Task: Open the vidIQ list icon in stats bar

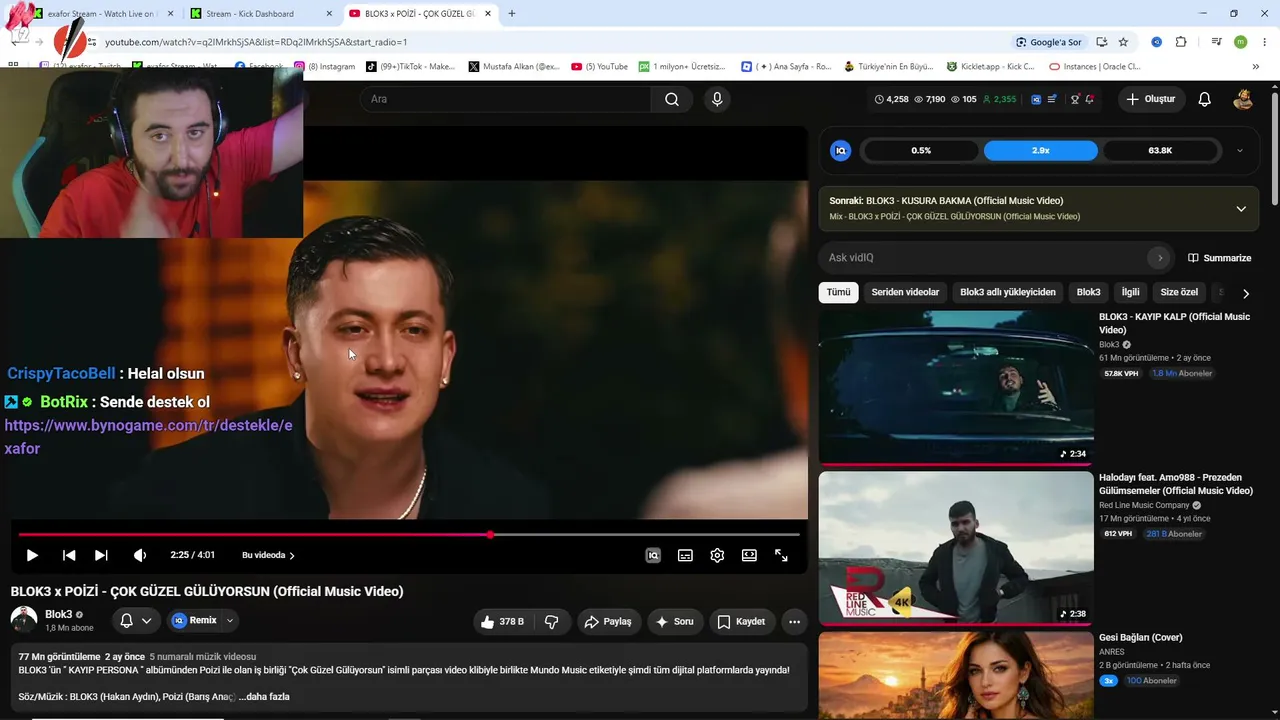Action: click(1052, 99)
